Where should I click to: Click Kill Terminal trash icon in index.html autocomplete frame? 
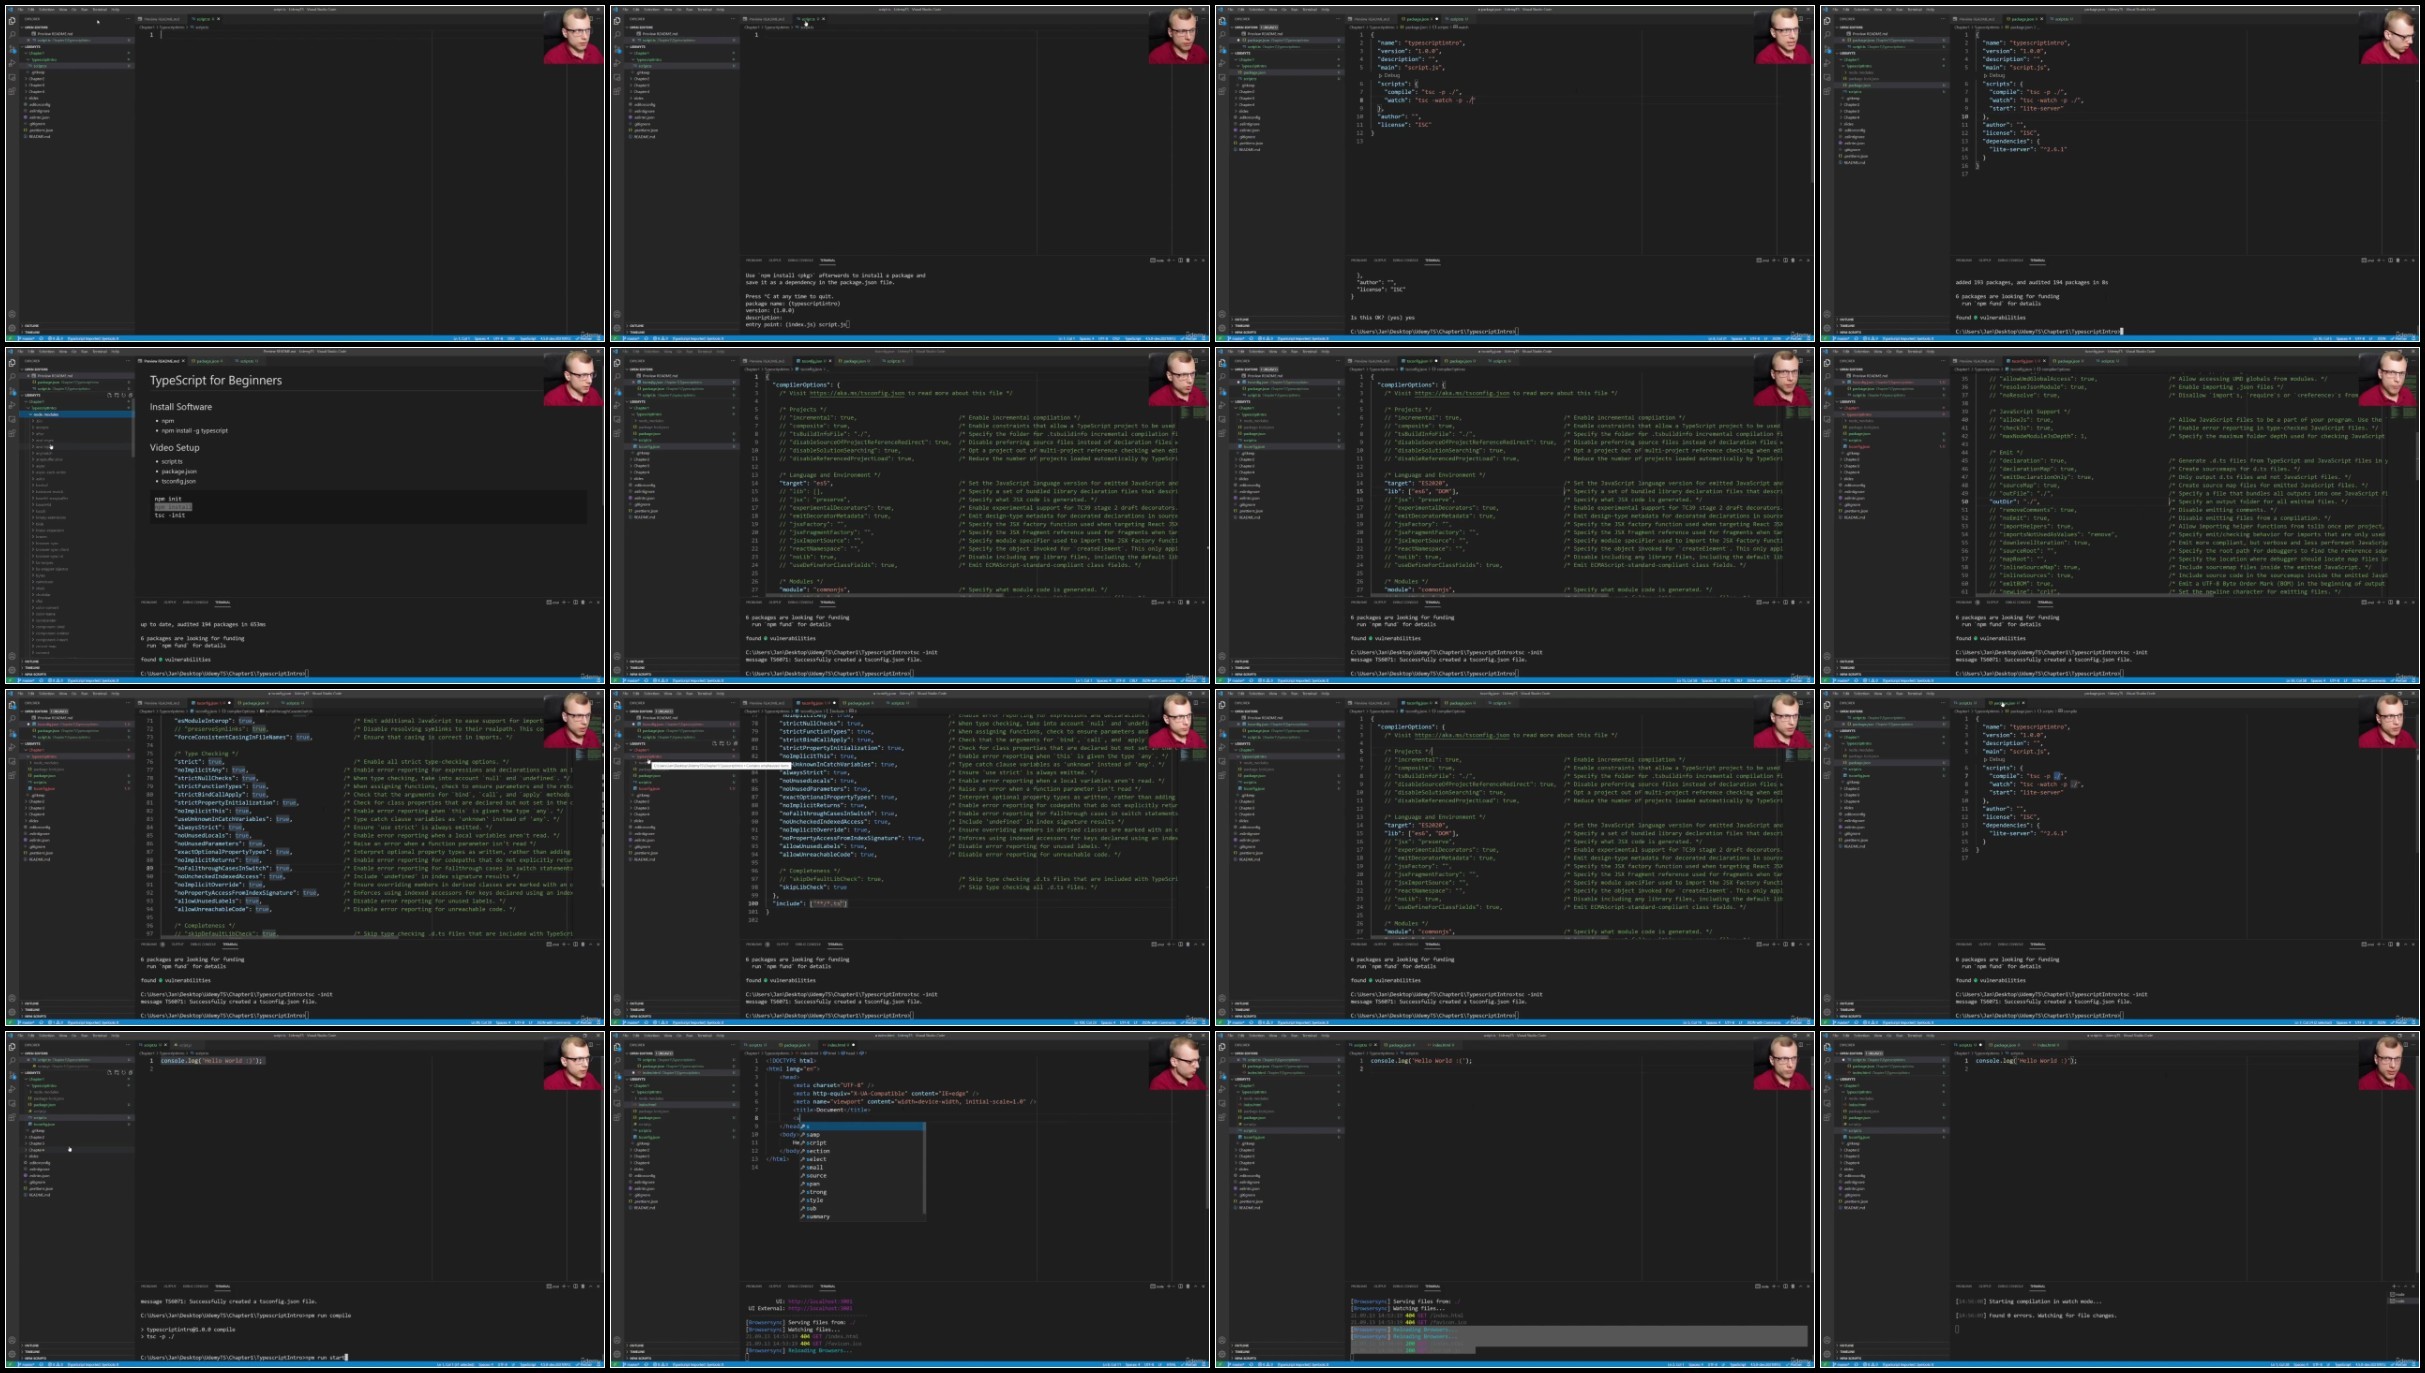(1188, 1286)
